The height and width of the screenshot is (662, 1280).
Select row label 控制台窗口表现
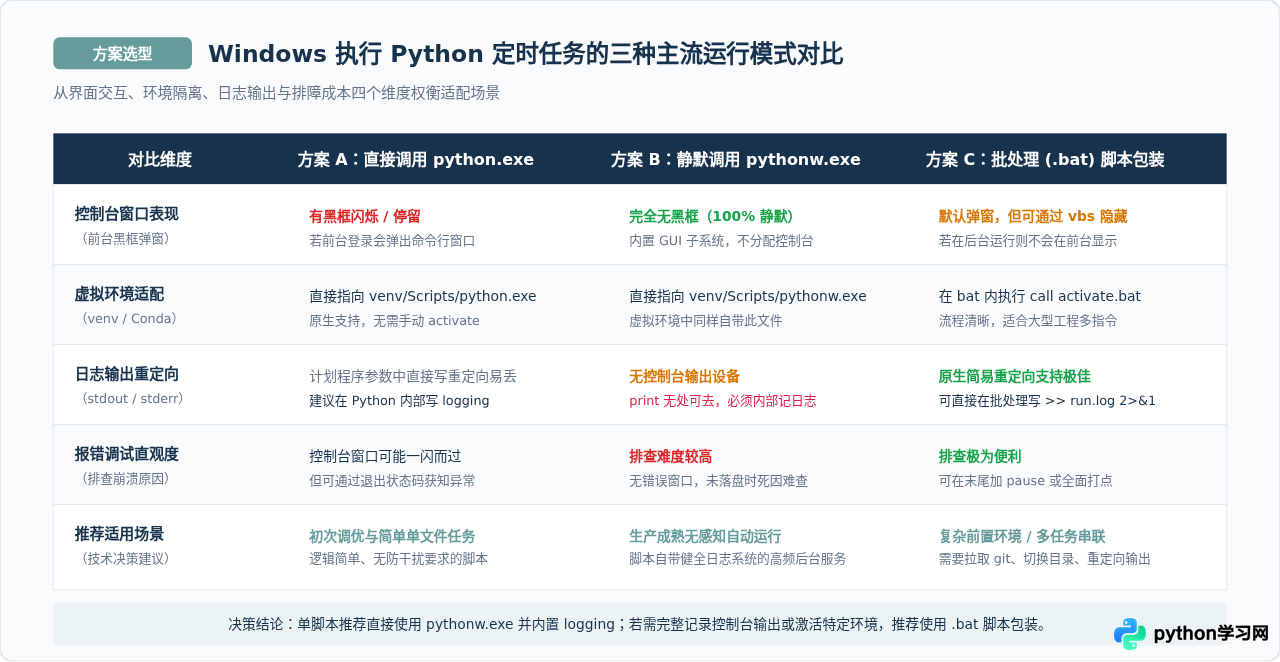tap(126, 214)
